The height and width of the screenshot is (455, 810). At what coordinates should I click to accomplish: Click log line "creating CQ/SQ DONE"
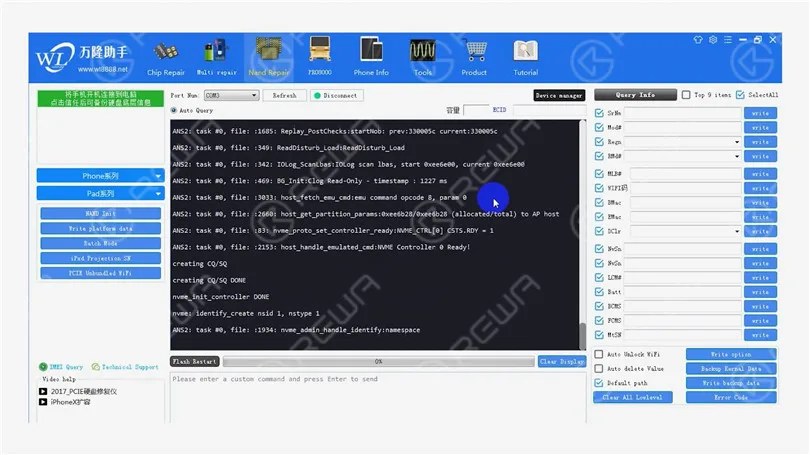pyautogui.click(x=209, y=280)
